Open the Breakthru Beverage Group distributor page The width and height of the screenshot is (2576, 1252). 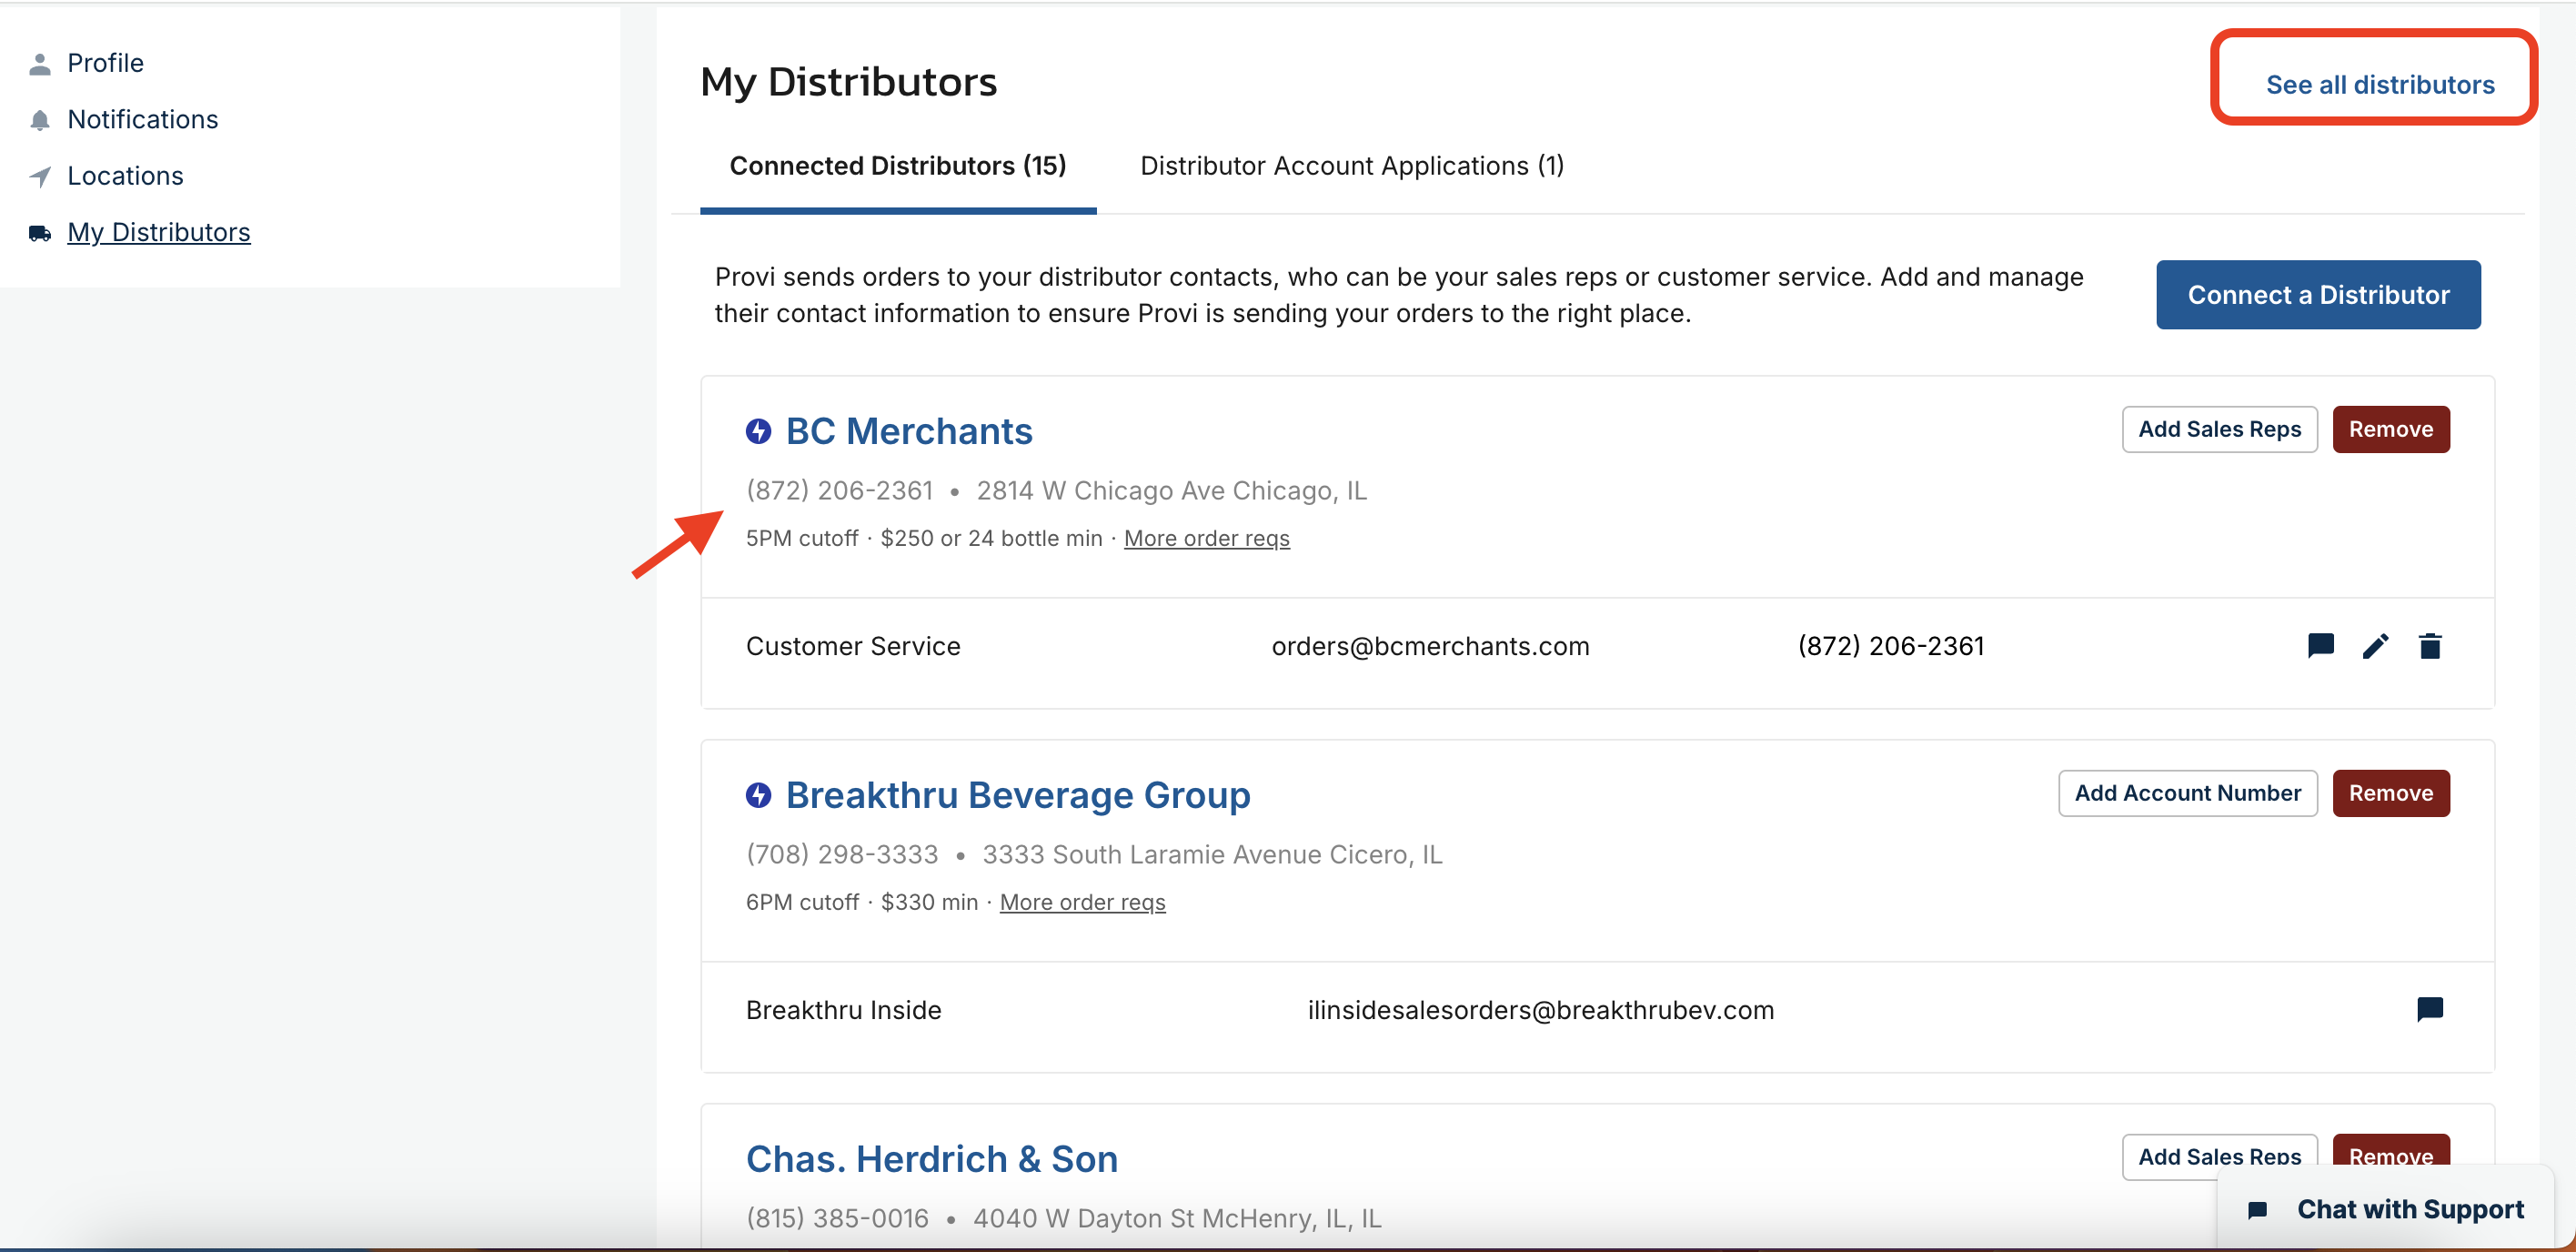[x=1018, y=794]
